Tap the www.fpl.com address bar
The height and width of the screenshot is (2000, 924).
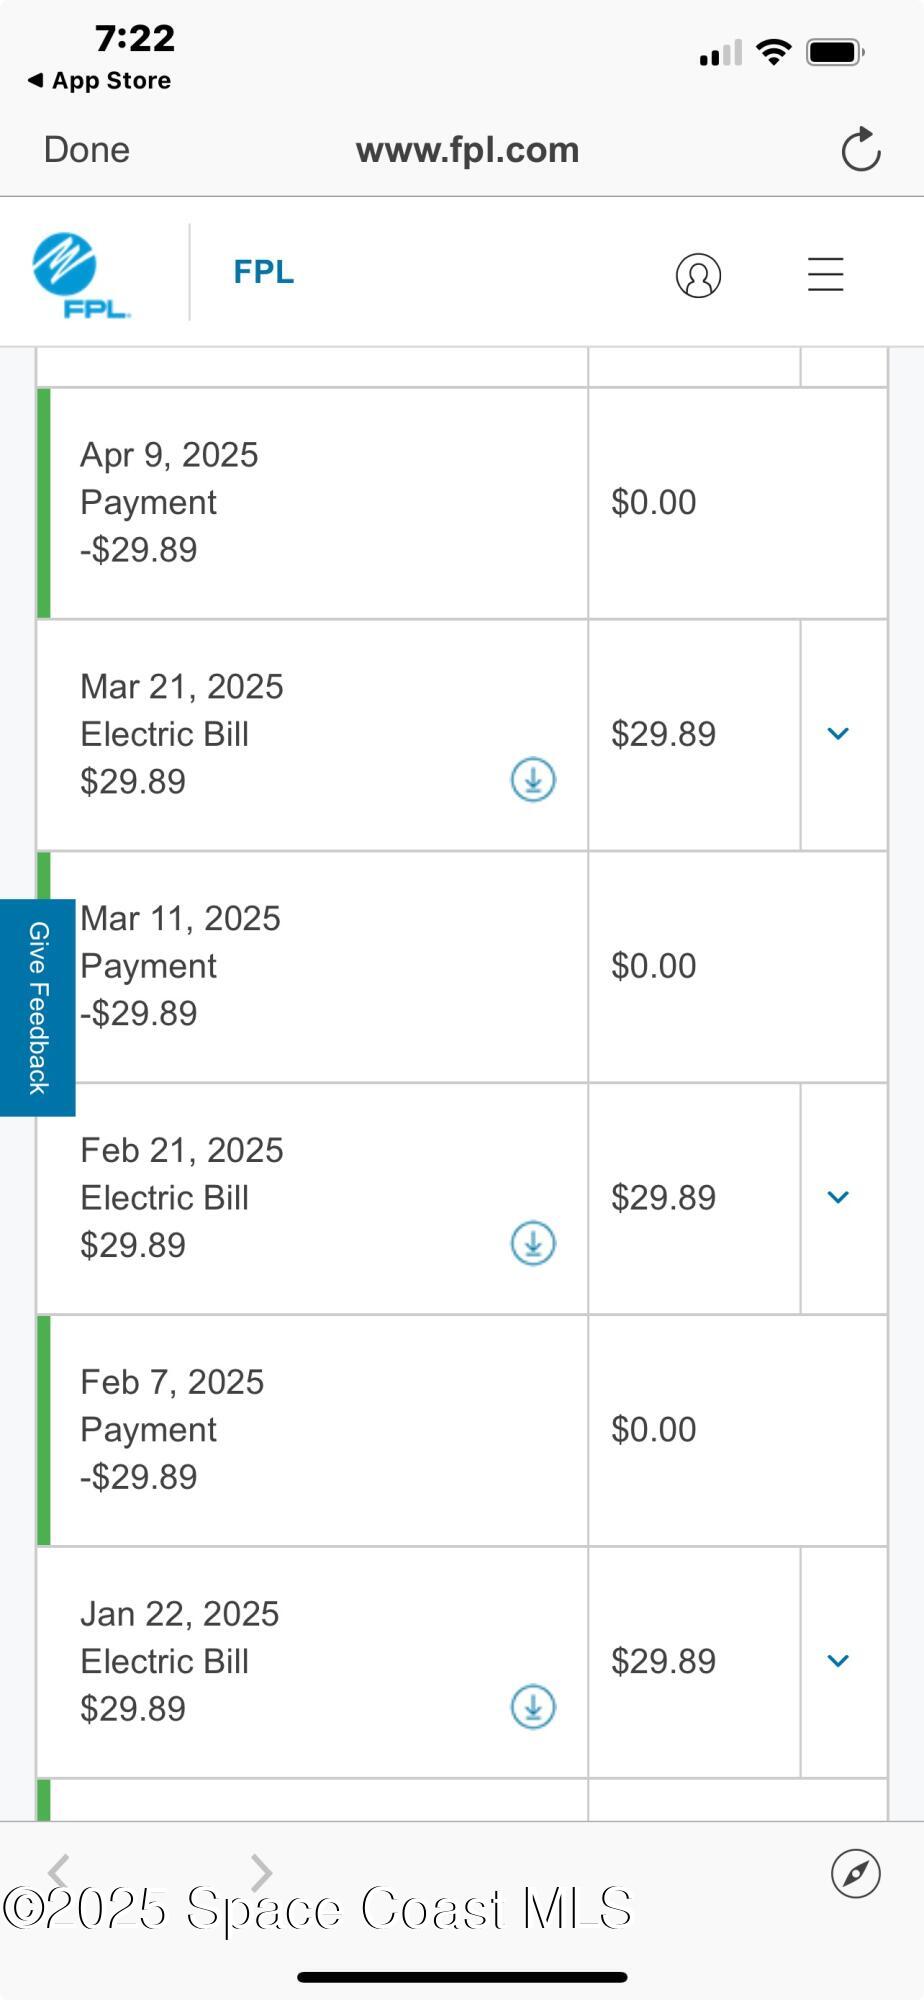(467, 150)
